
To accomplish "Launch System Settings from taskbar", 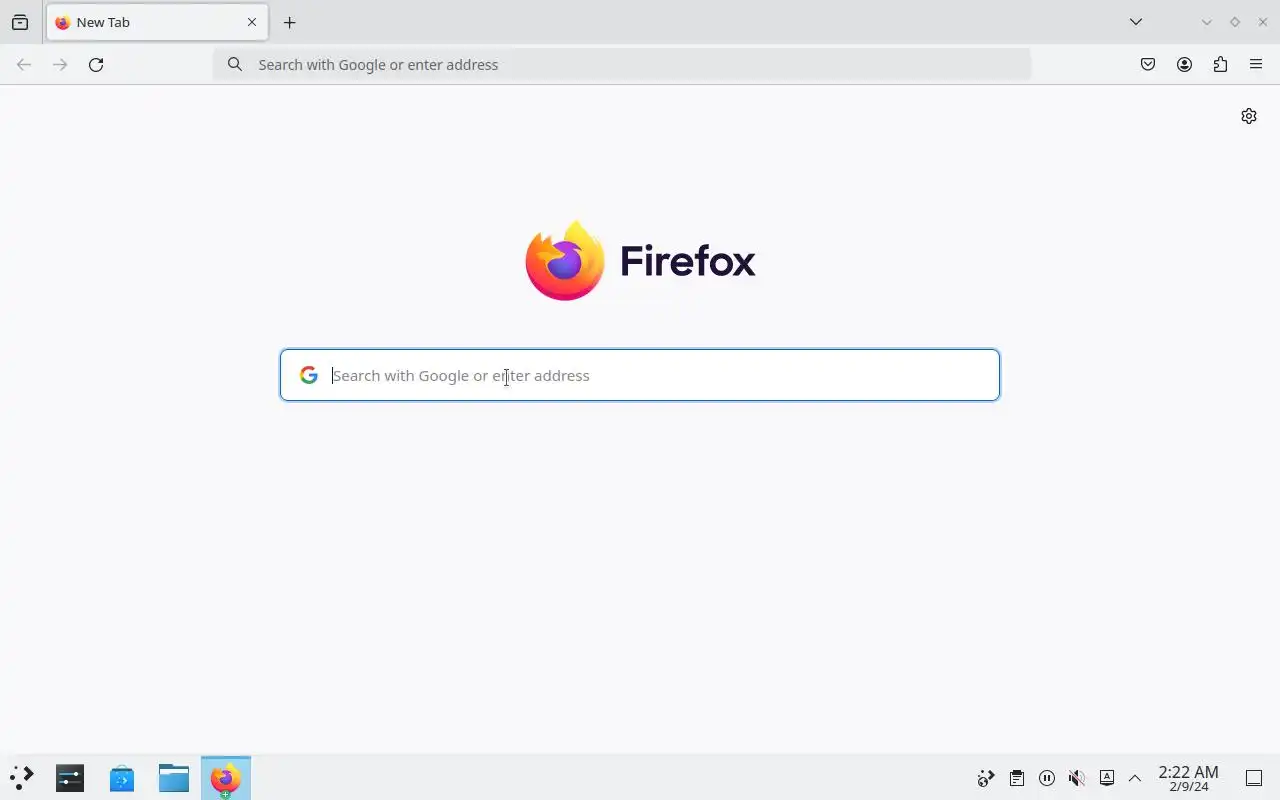I will coord(70,778).
